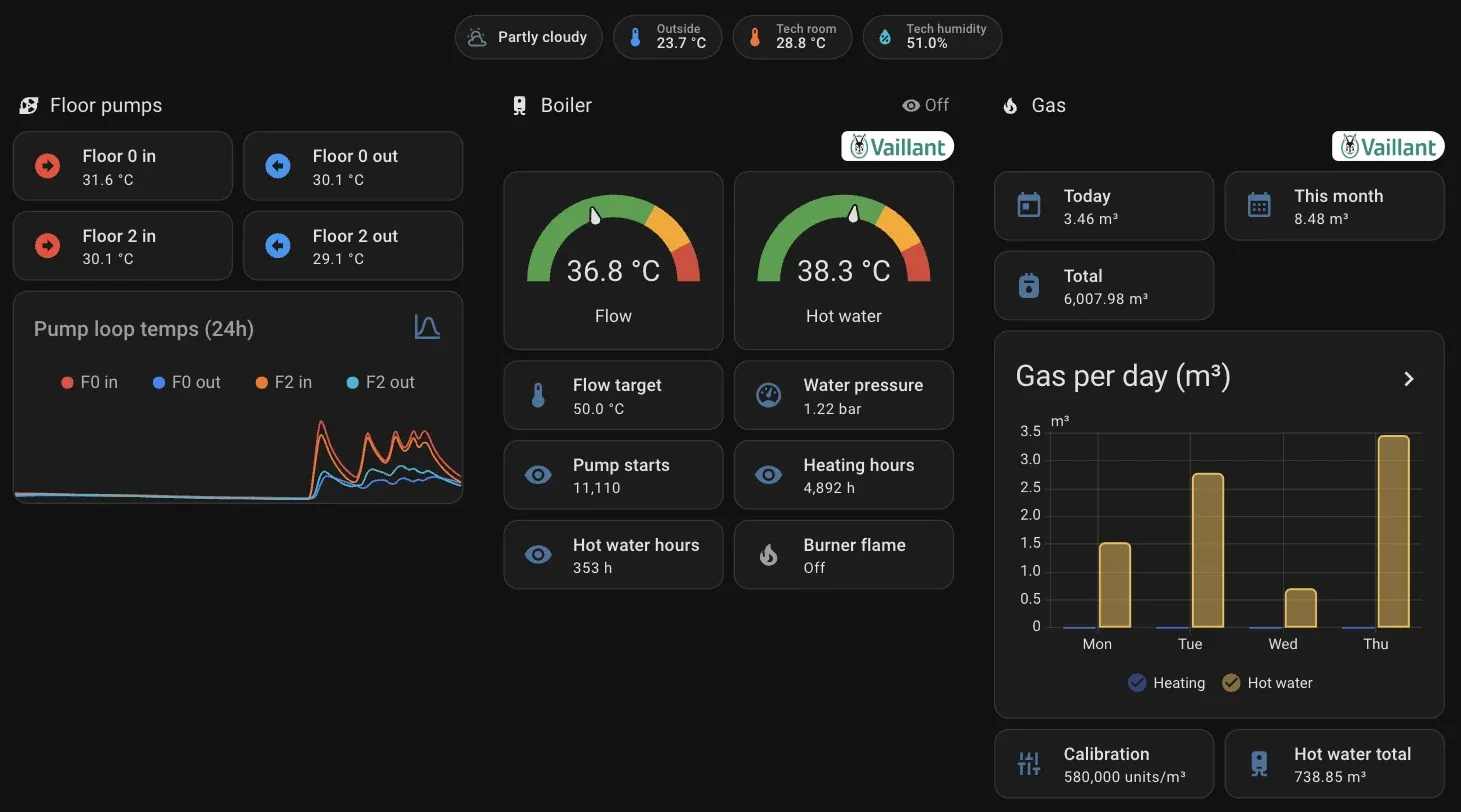Click the Hot water temperature gauge
The image size is (1461, 812).
(843, 260)
